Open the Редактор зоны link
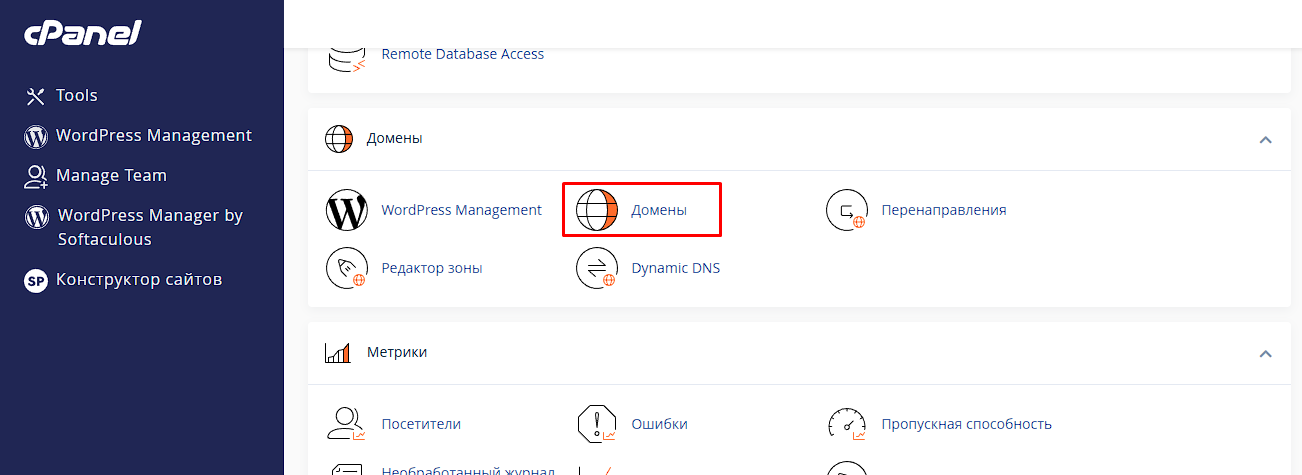1302x475 pixels. 432,269
